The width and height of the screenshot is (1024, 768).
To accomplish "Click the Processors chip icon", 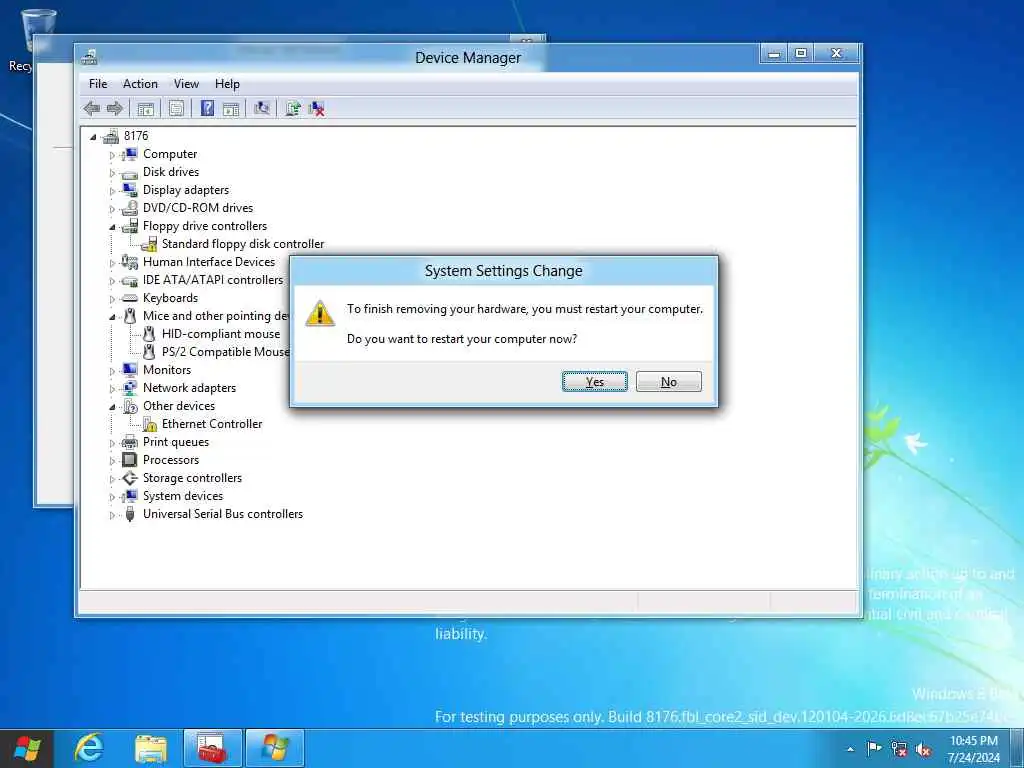I will point(130,460).
